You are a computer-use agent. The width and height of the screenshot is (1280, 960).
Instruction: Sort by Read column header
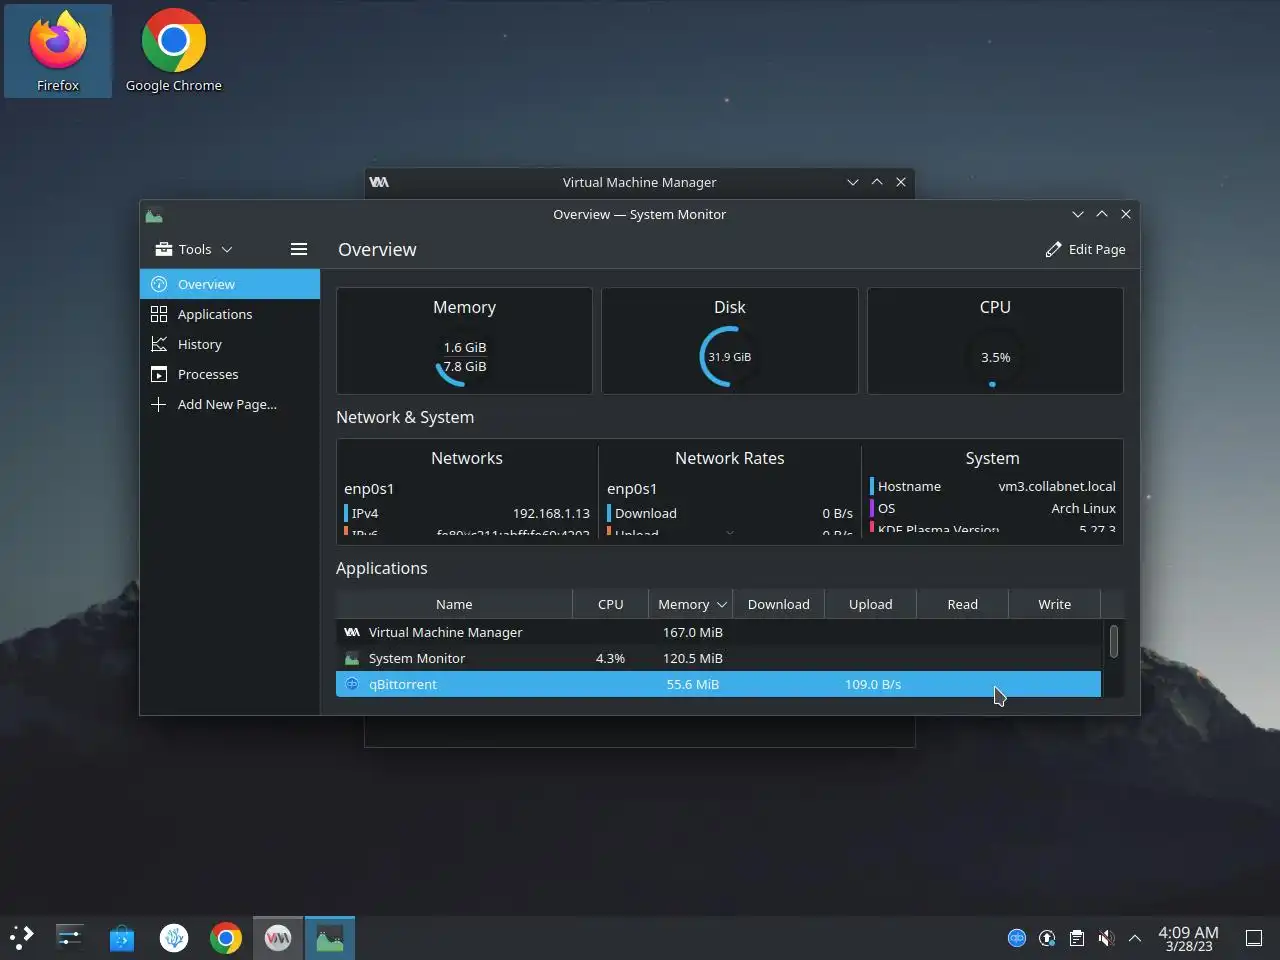pos(962,604)
